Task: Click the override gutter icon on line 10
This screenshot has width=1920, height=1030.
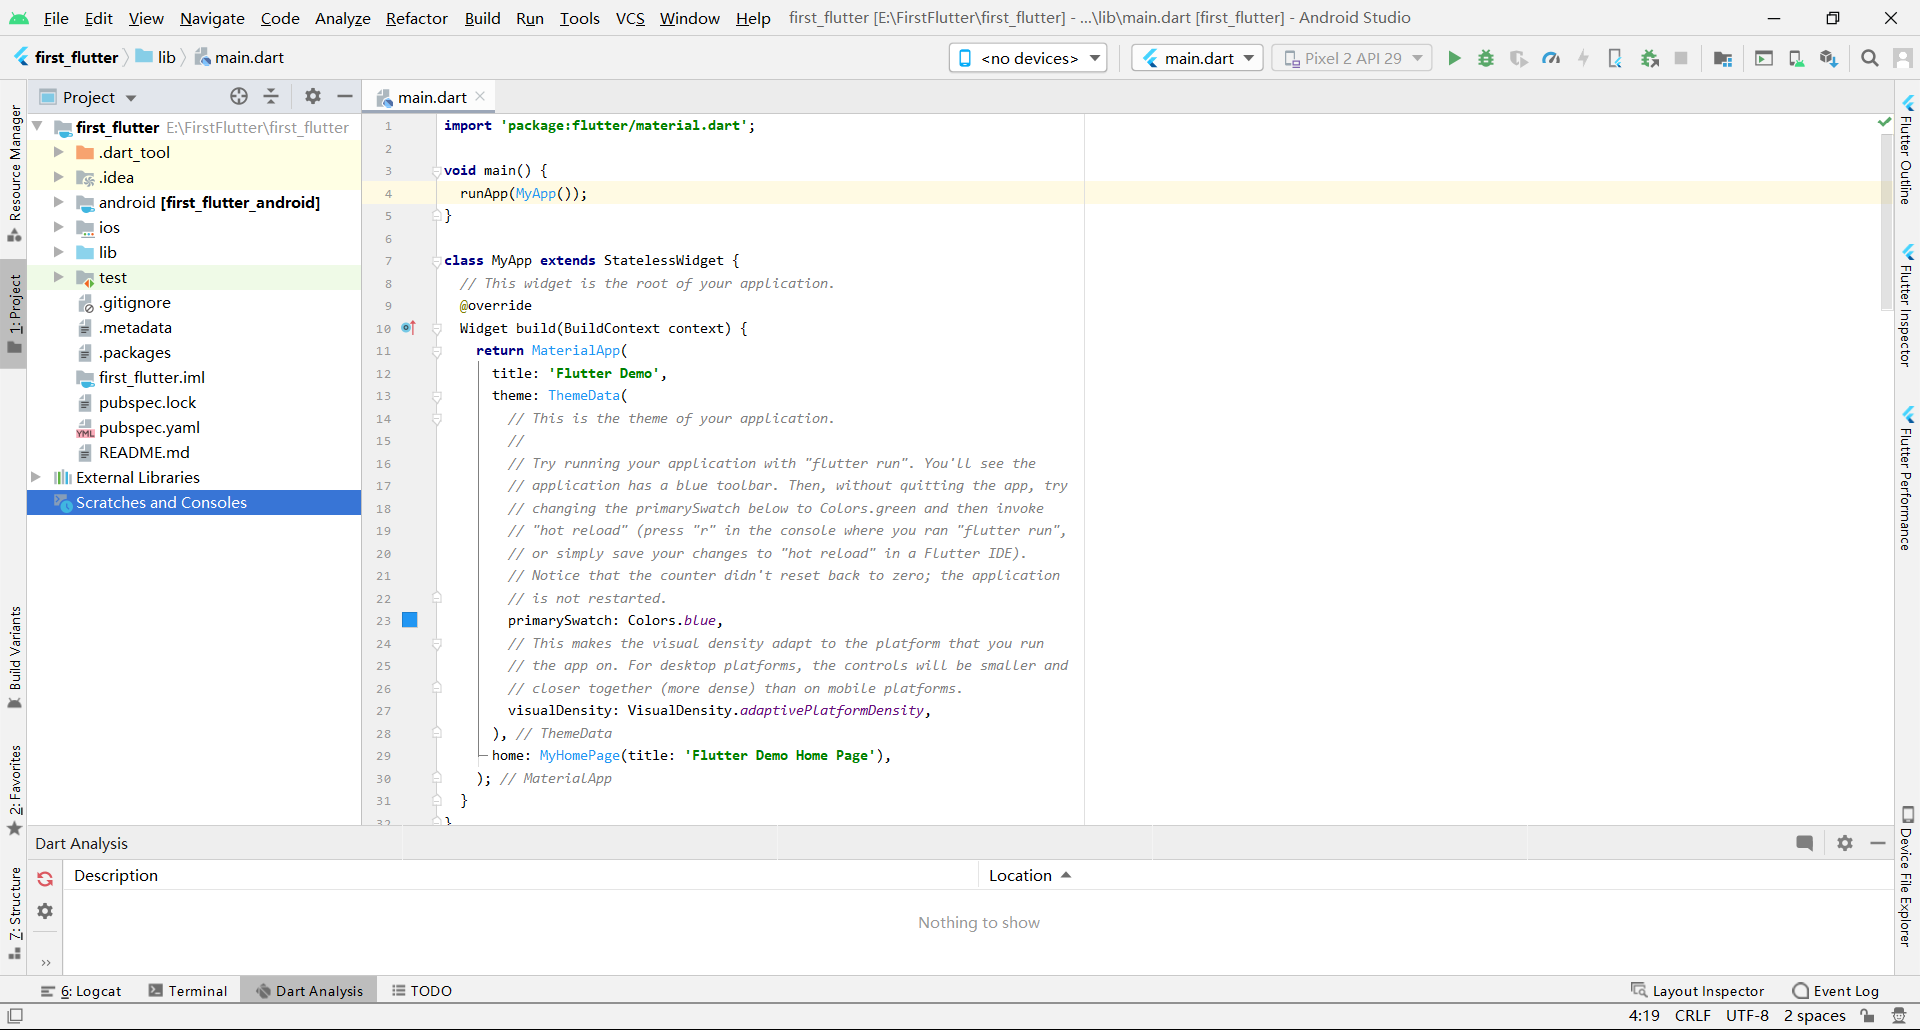Action: point(408,328)
